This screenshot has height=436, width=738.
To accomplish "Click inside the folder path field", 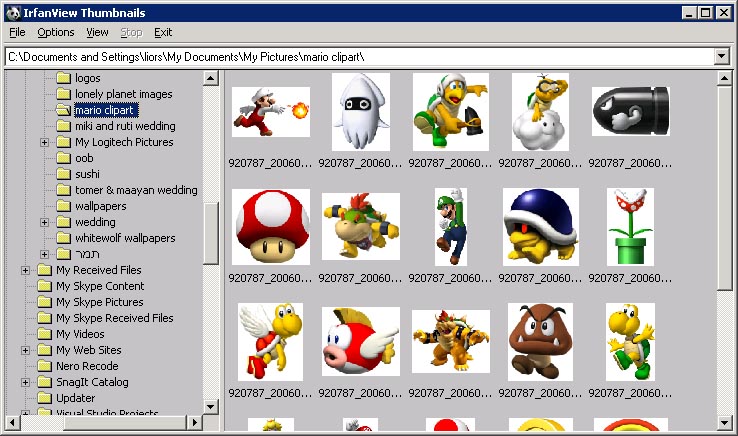I will (x=360, y=57).
